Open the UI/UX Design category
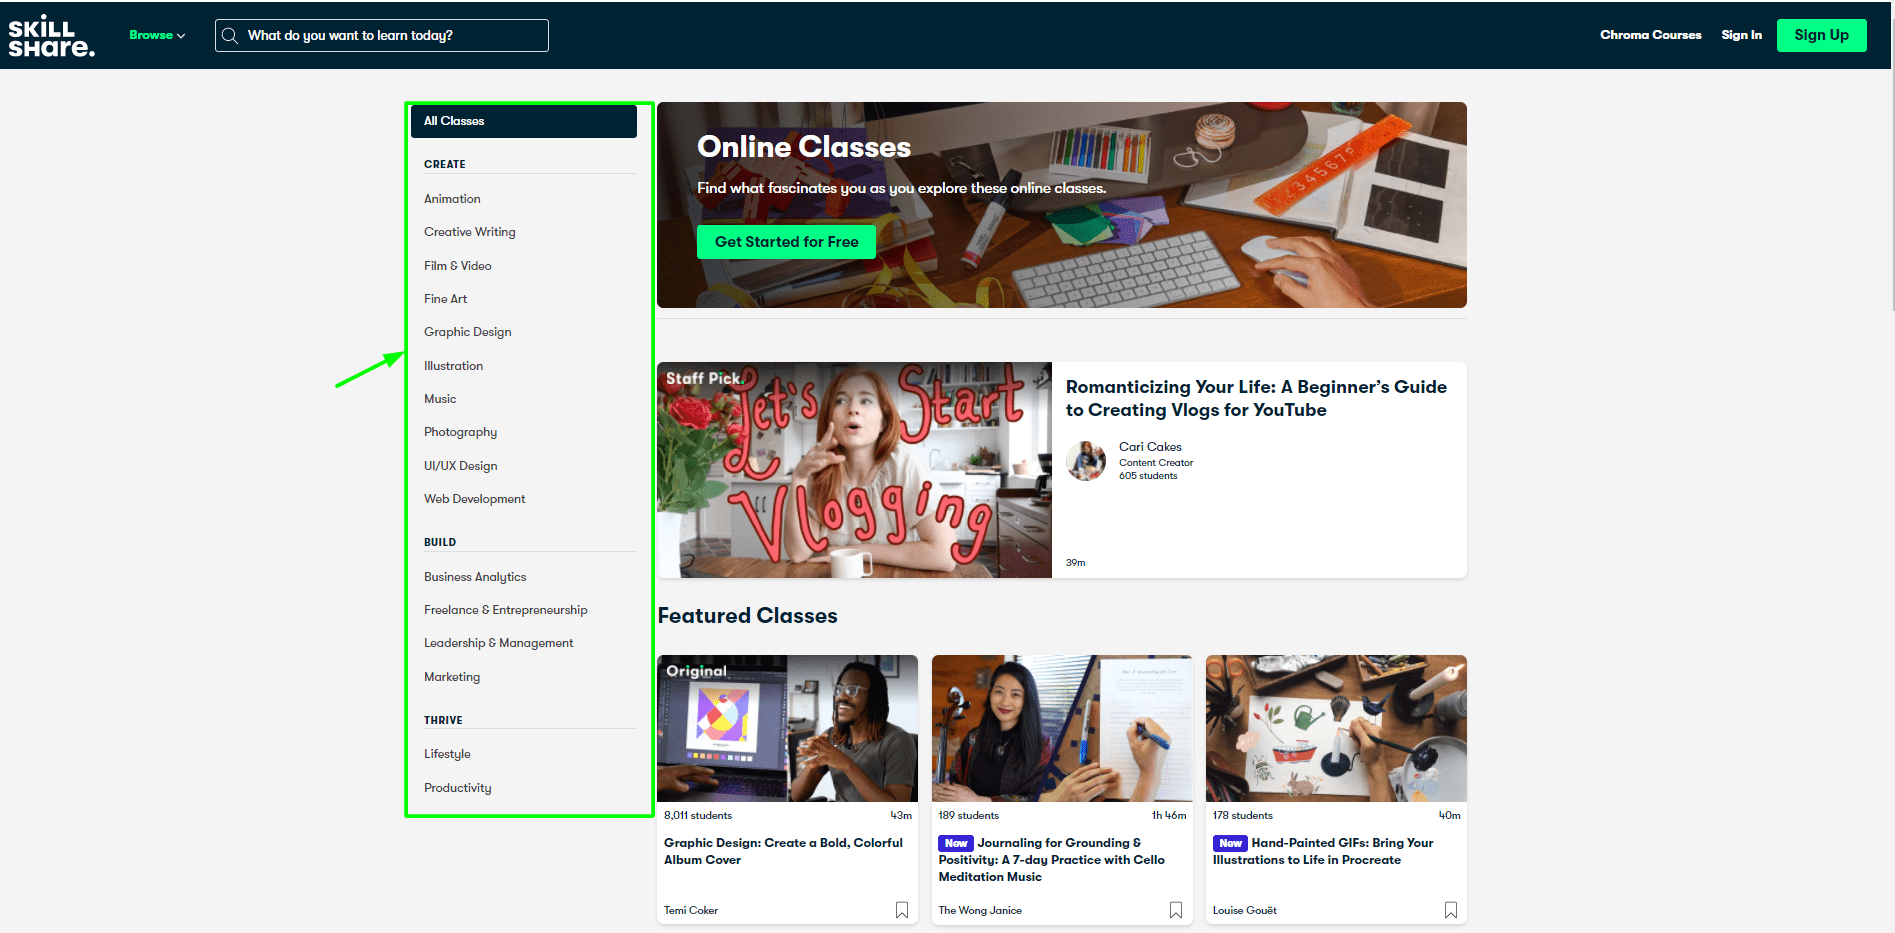The image size is (1895, 933). (460, 466)
